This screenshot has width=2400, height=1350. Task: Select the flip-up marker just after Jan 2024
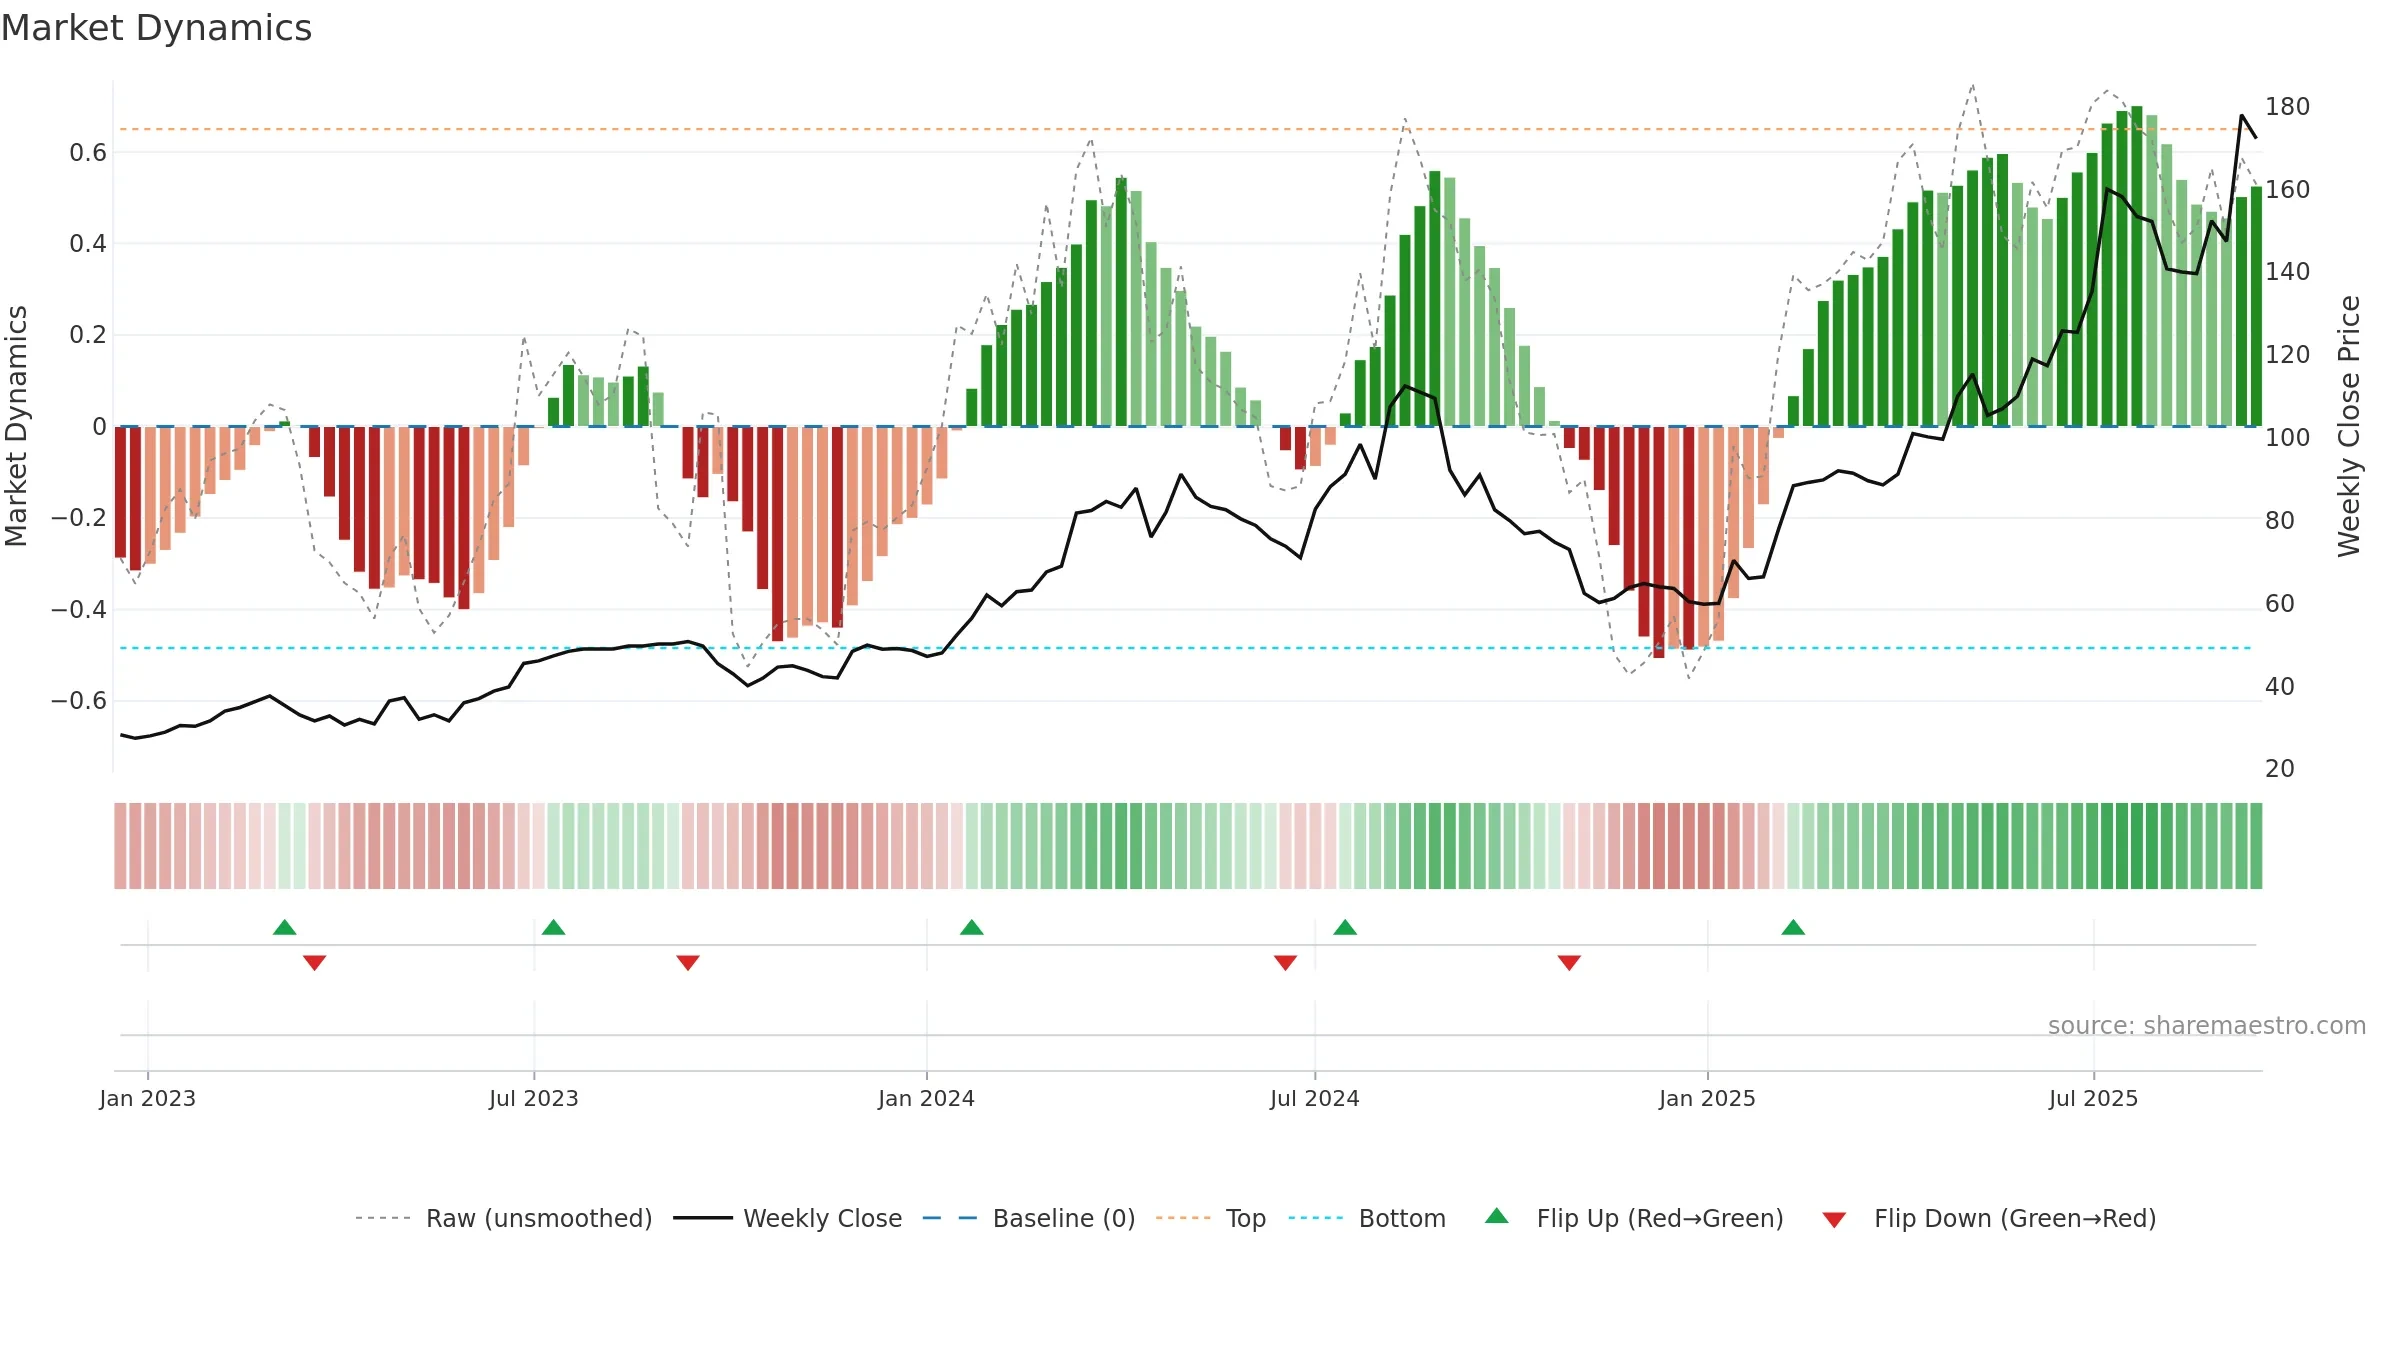point(972,927)
